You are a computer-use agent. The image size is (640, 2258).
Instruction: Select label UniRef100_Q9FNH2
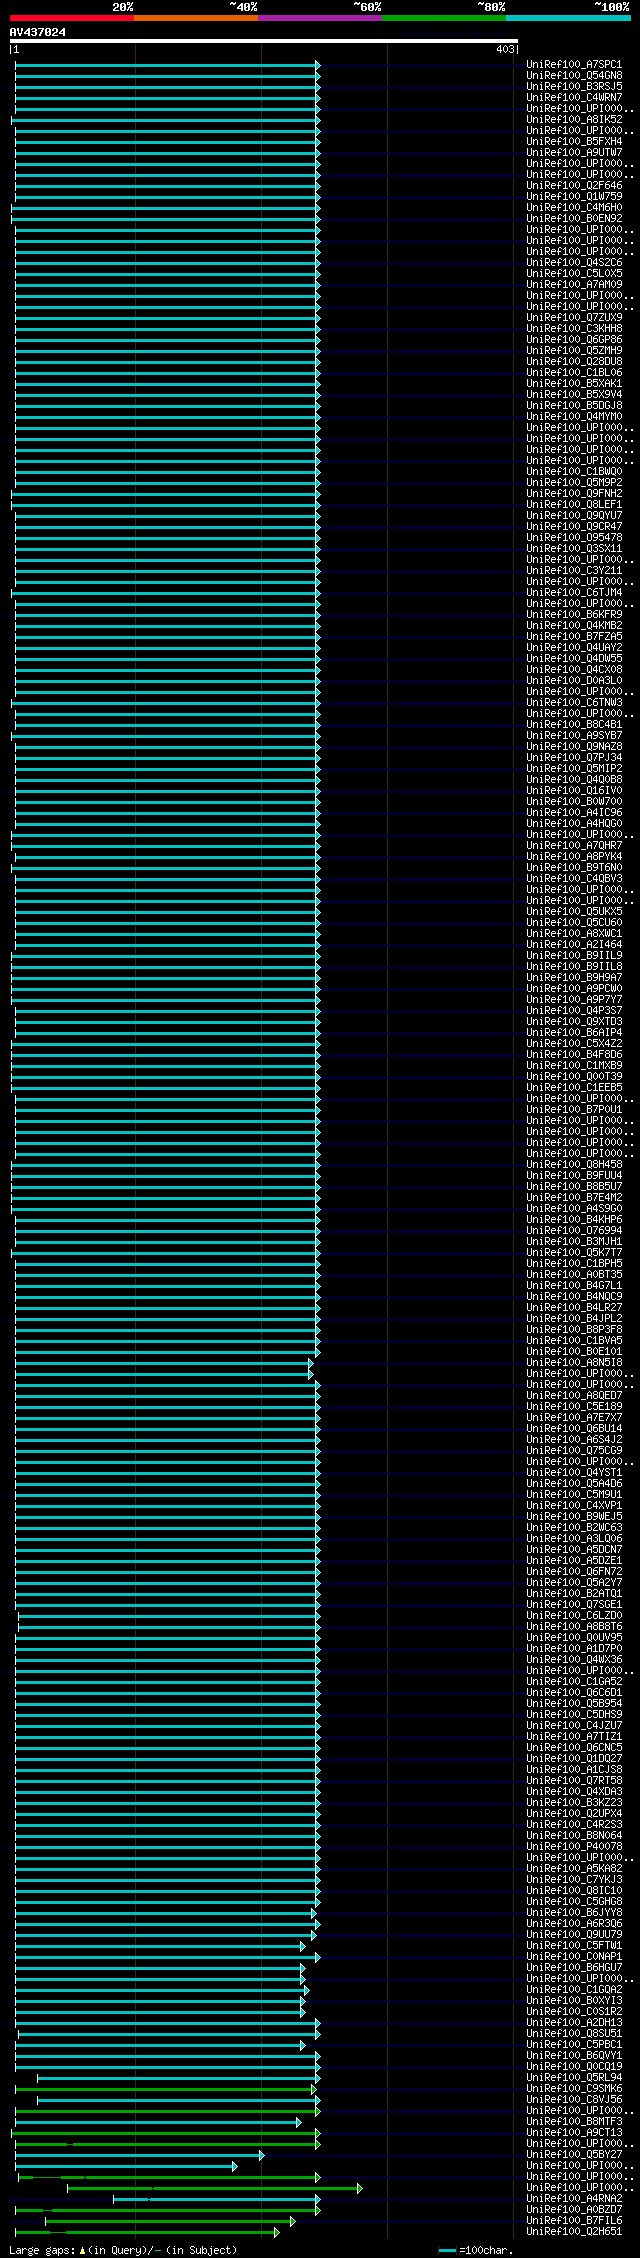[x=574, y=493]
